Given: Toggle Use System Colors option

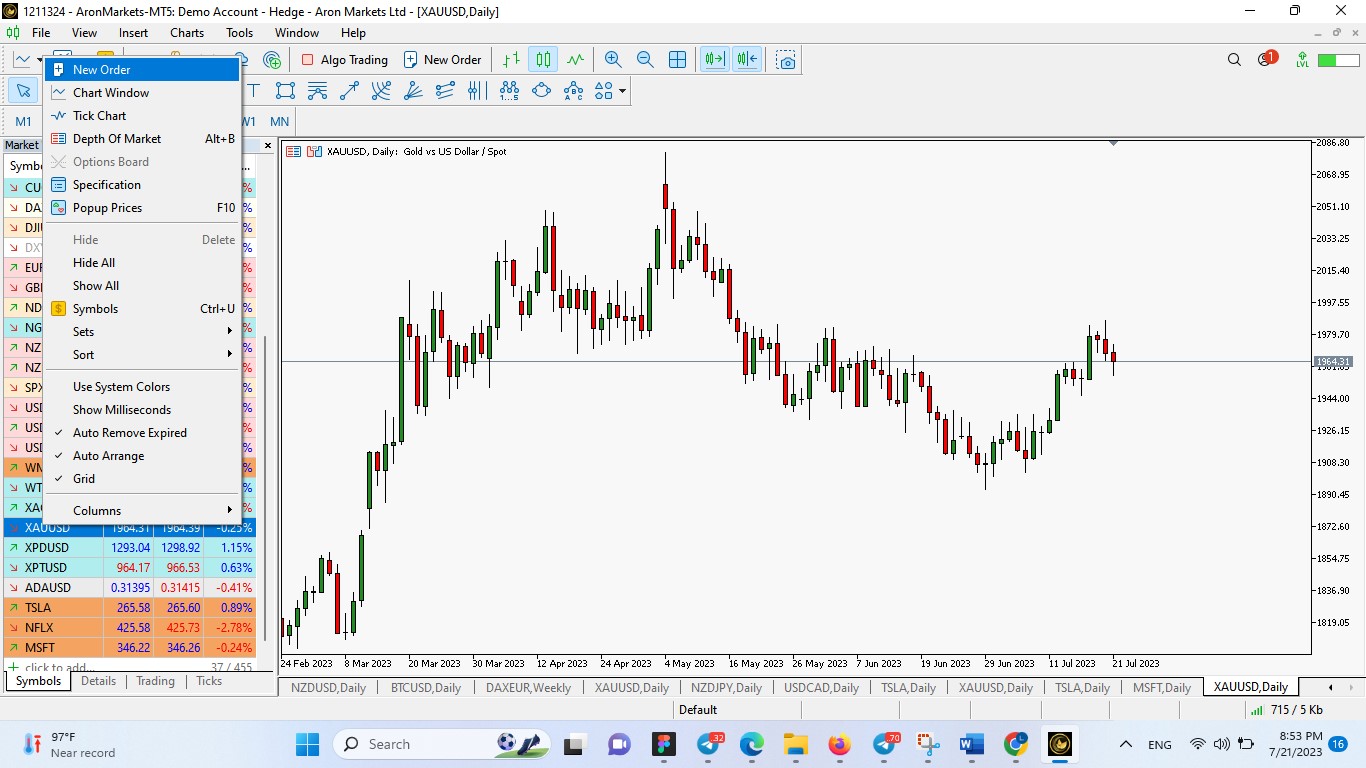Looking at the screenshot, I should pyautogui.click(x=142, y=387).
